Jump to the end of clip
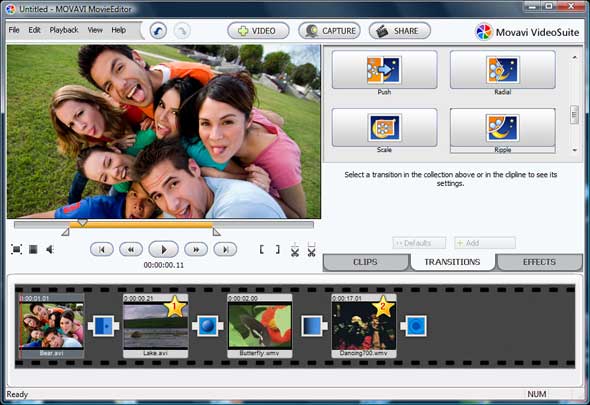 [x=225, y=249]
